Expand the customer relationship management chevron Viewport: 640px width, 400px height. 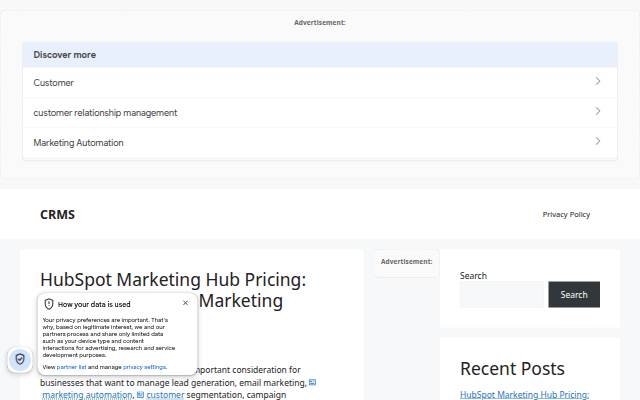click(598, 111)
